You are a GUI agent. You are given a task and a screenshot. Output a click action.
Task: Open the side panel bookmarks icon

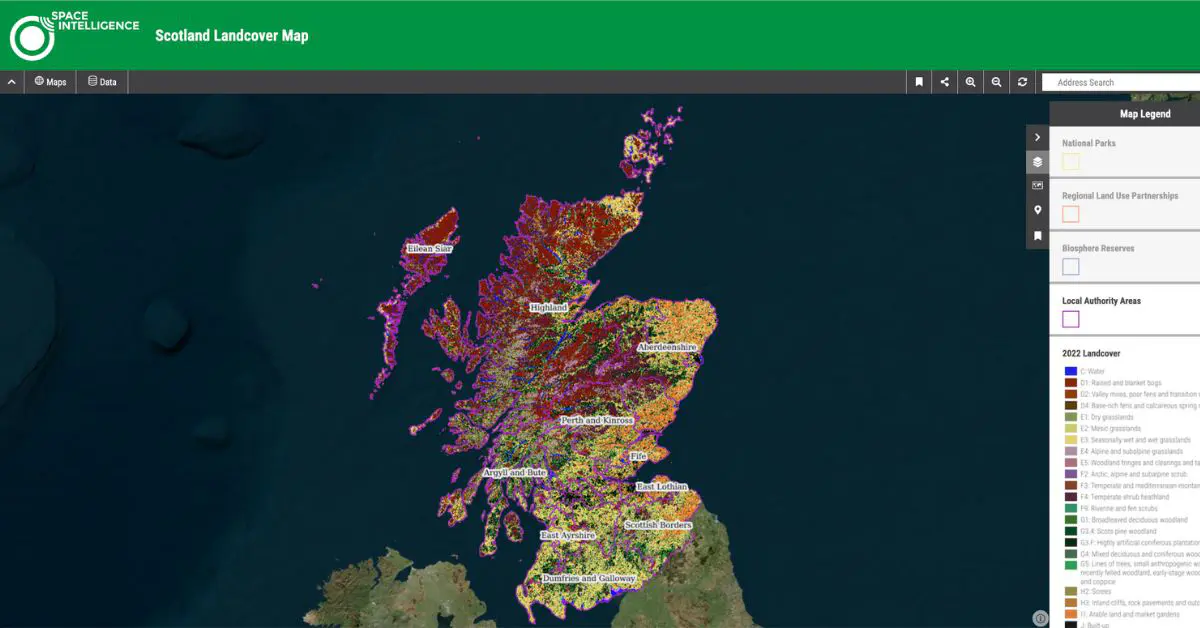(x=1038, y=236)
